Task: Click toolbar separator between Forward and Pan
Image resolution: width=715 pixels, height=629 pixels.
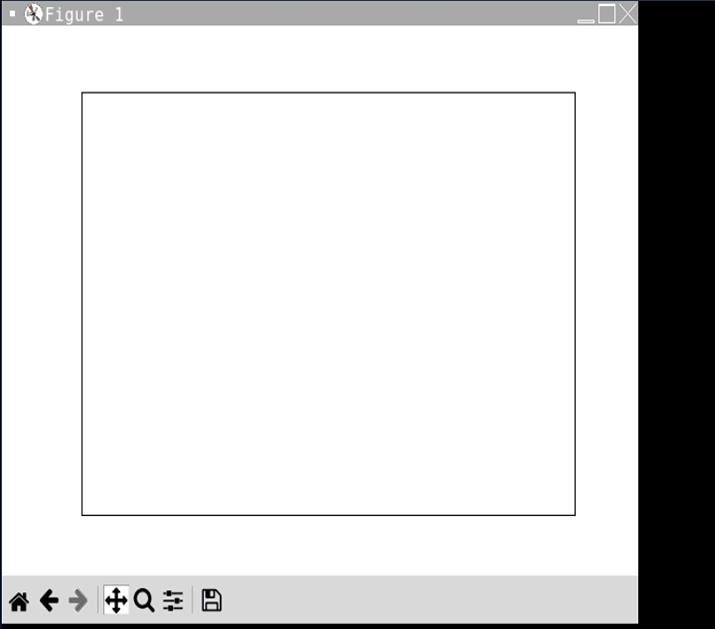Action: 98,600
